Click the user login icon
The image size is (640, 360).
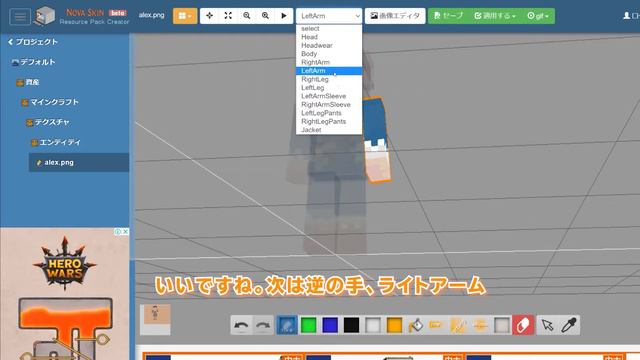pyautogui.click(x=627, y=16)
